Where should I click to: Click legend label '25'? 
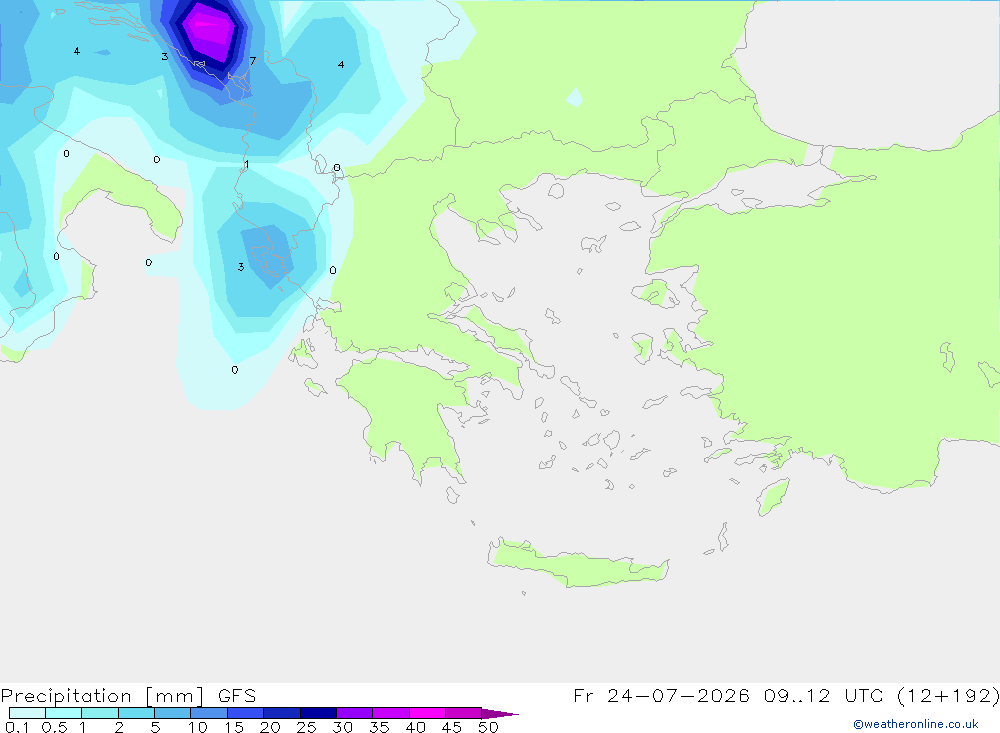point(306,727)
